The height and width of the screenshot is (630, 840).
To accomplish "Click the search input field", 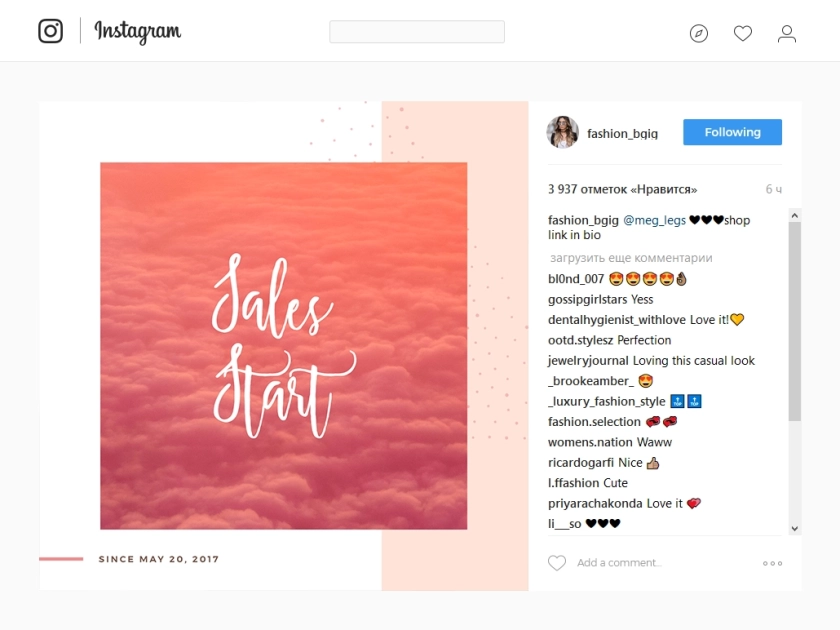I will tap(417, 32).
